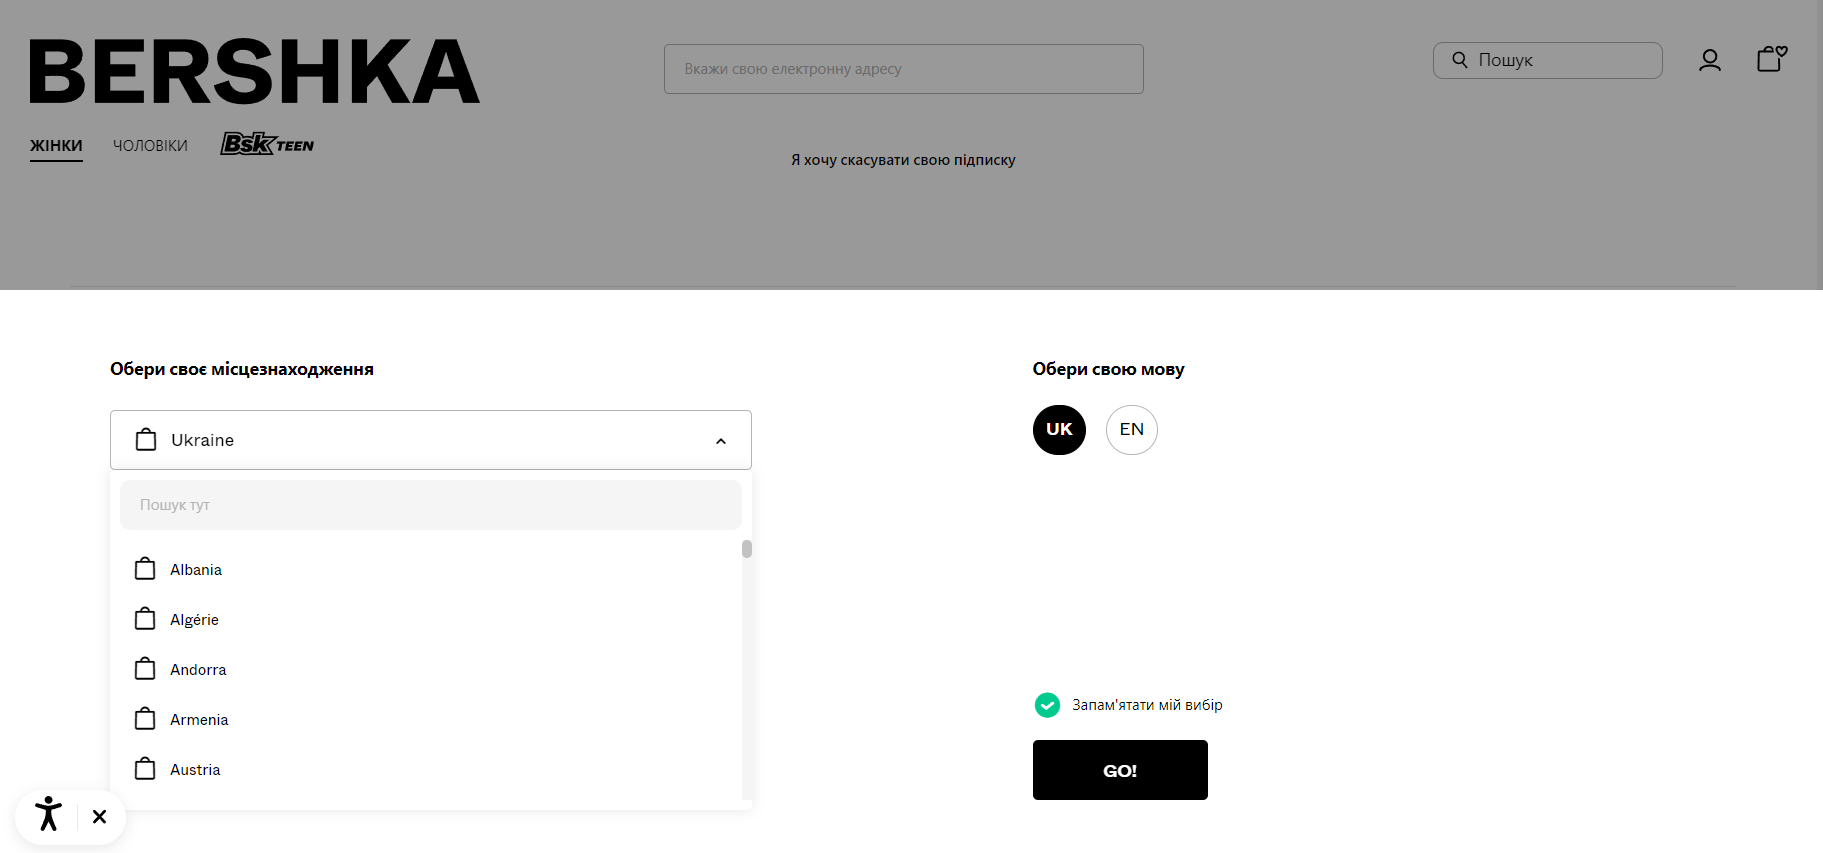
Task: Select EN language option
Action: pos(1131,430)
